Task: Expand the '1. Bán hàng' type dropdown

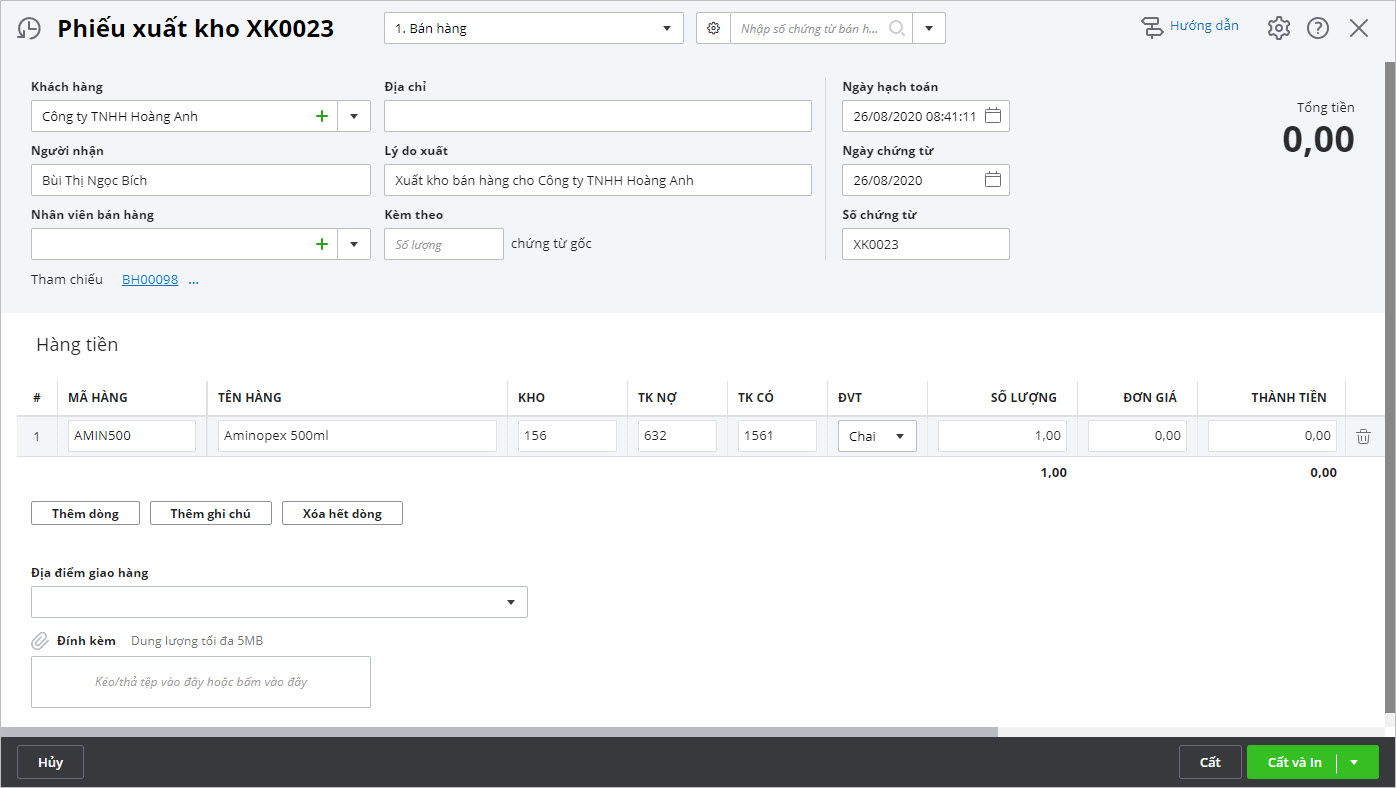Action: pos(667,29)
